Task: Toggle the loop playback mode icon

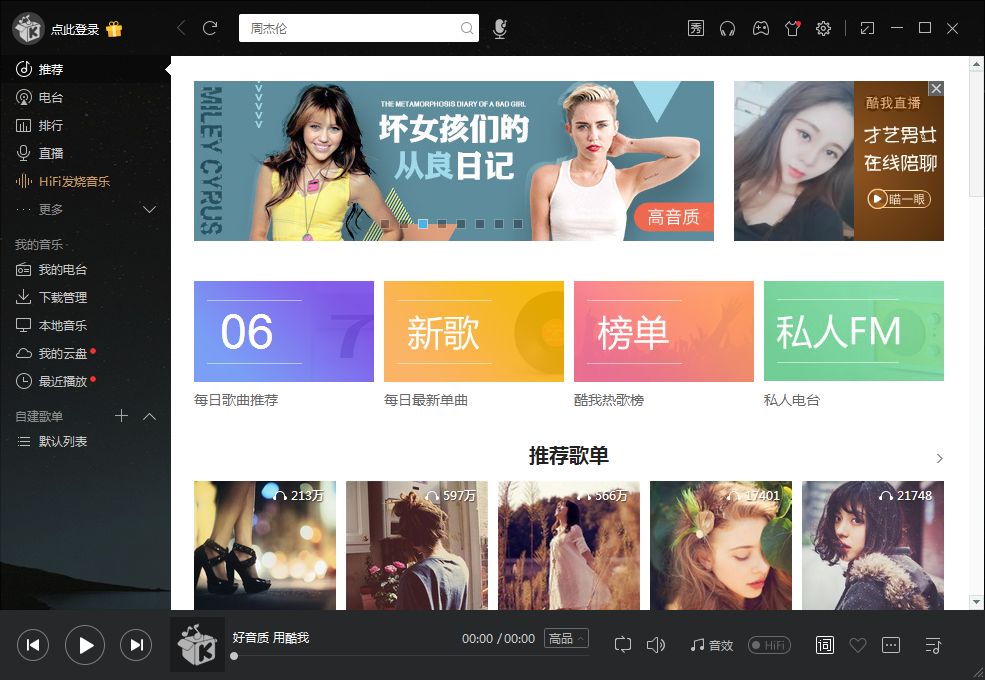Action: [623, 645]
